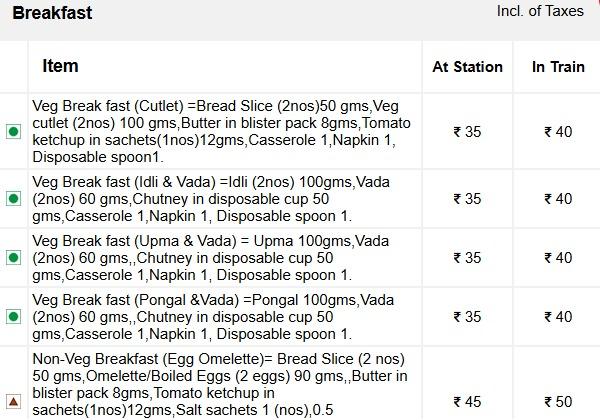Click the ₹ 35 station price for Upma & Vada
This screenshot has height=420, width=600.
[x=467, y=258]
